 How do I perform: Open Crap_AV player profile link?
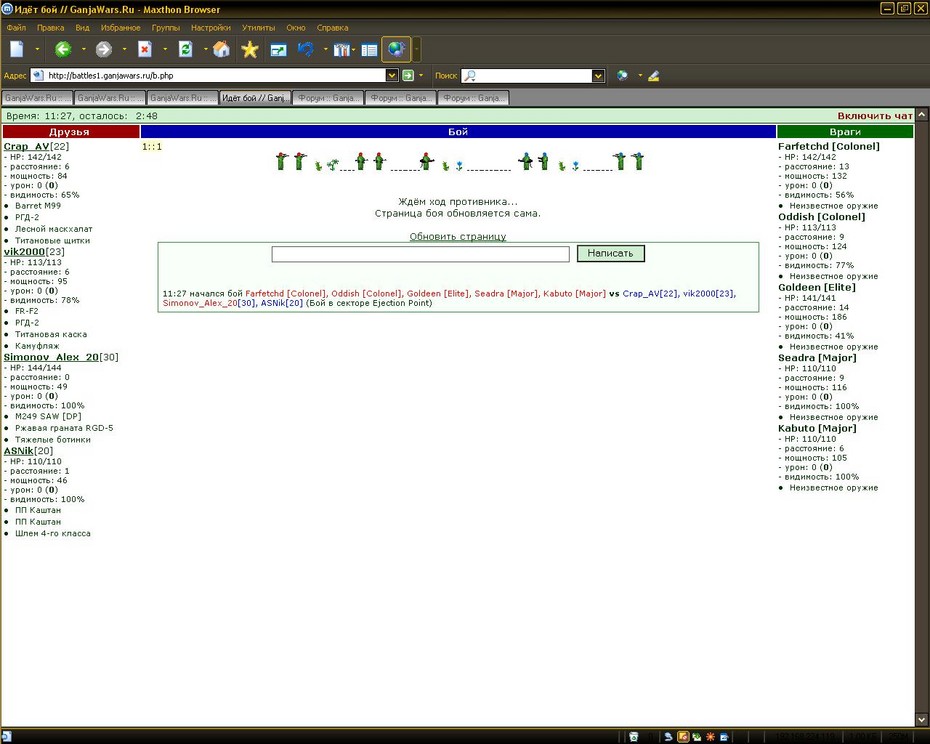pos(26,147)
